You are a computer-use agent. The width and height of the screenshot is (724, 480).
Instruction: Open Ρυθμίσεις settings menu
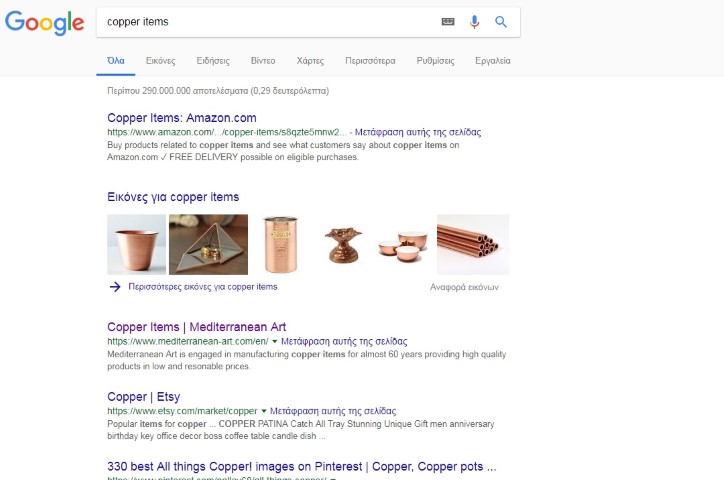(435, 61)
